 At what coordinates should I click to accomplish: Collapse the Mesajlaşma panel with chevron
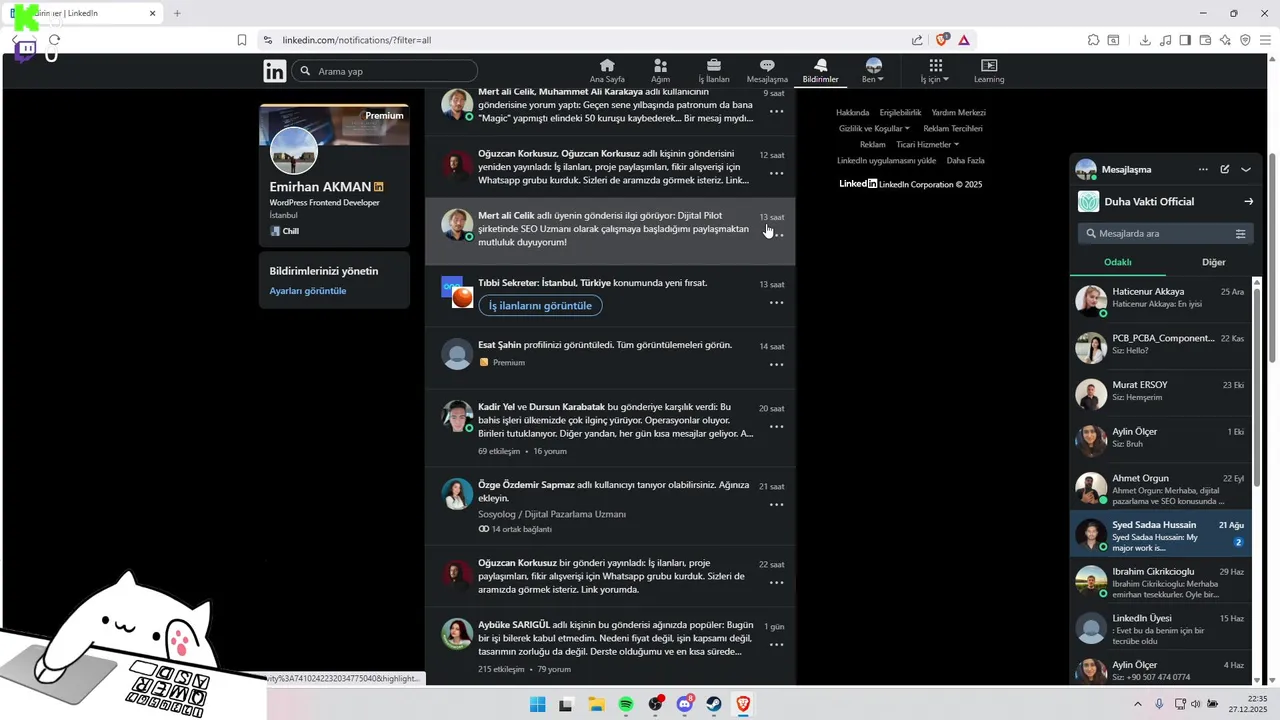[1246, 169]
